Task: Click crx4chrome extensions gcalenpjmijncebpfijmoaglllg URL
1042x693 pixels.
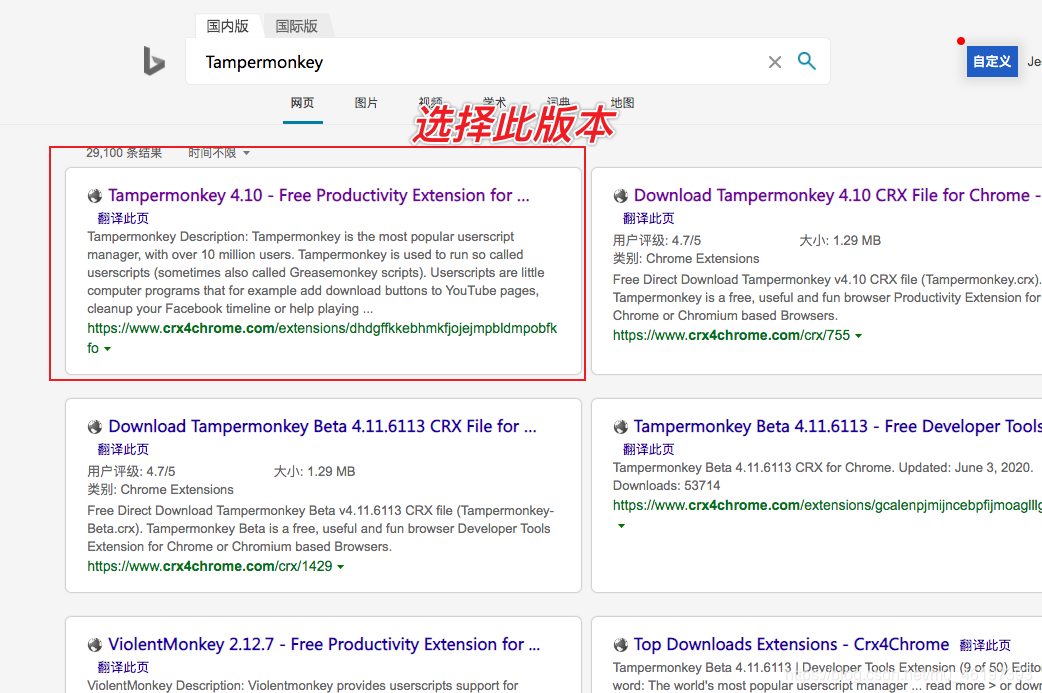Action: click(827, 506)
